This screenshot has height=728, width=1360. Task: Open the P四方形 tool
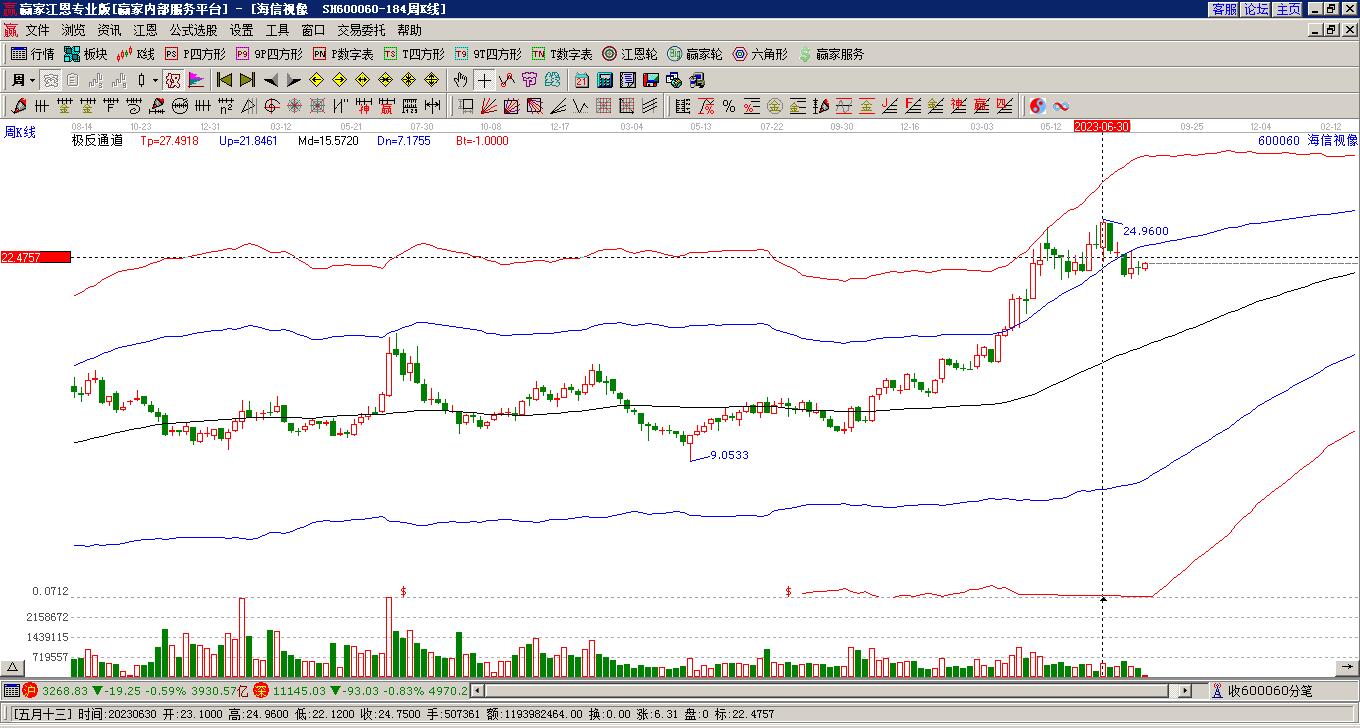point(195,54)
